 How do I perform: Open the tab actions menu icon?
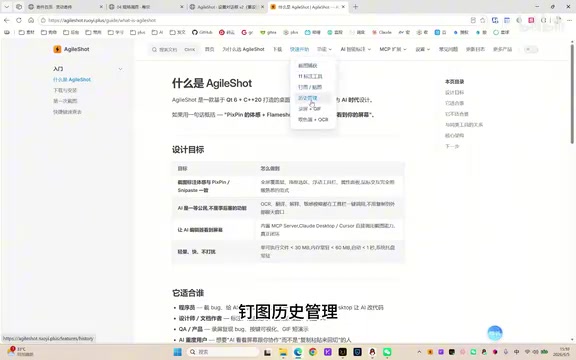coord(19,7)
